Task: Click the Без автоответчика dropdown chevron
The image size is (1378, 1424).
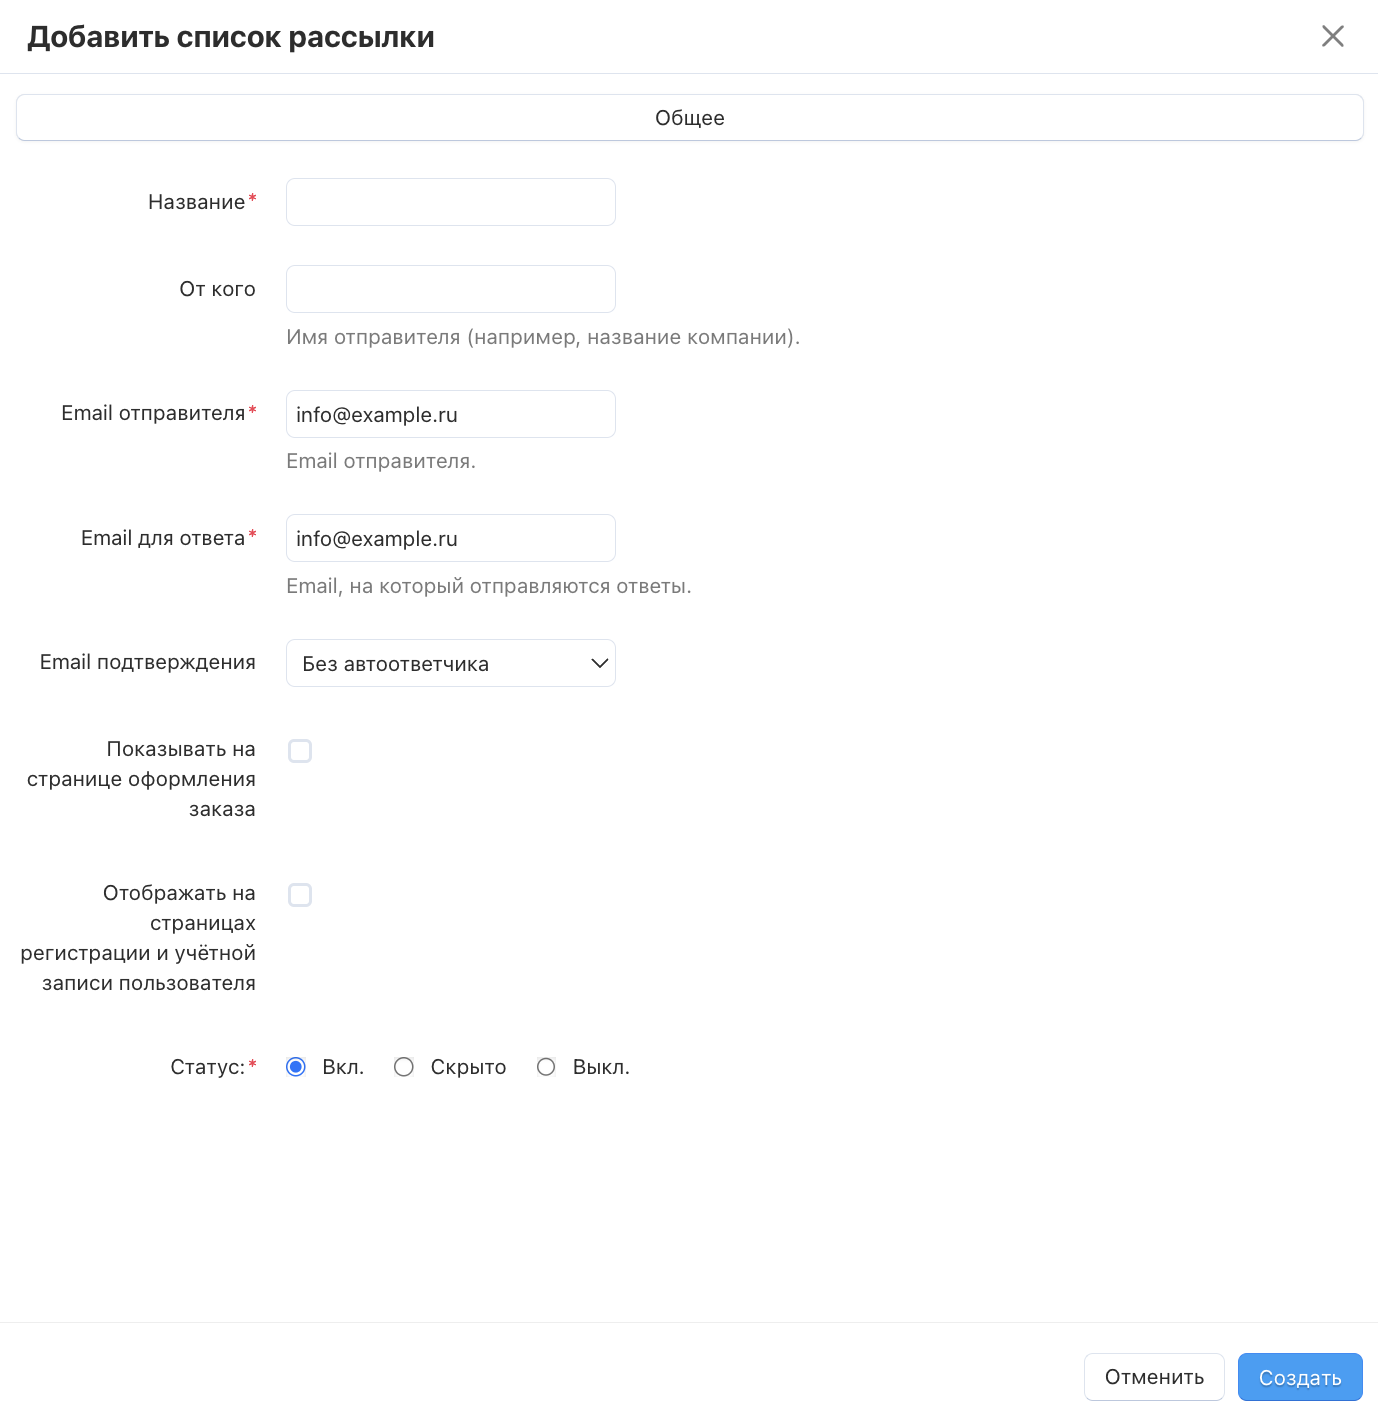Action: (x=600, y=663)
